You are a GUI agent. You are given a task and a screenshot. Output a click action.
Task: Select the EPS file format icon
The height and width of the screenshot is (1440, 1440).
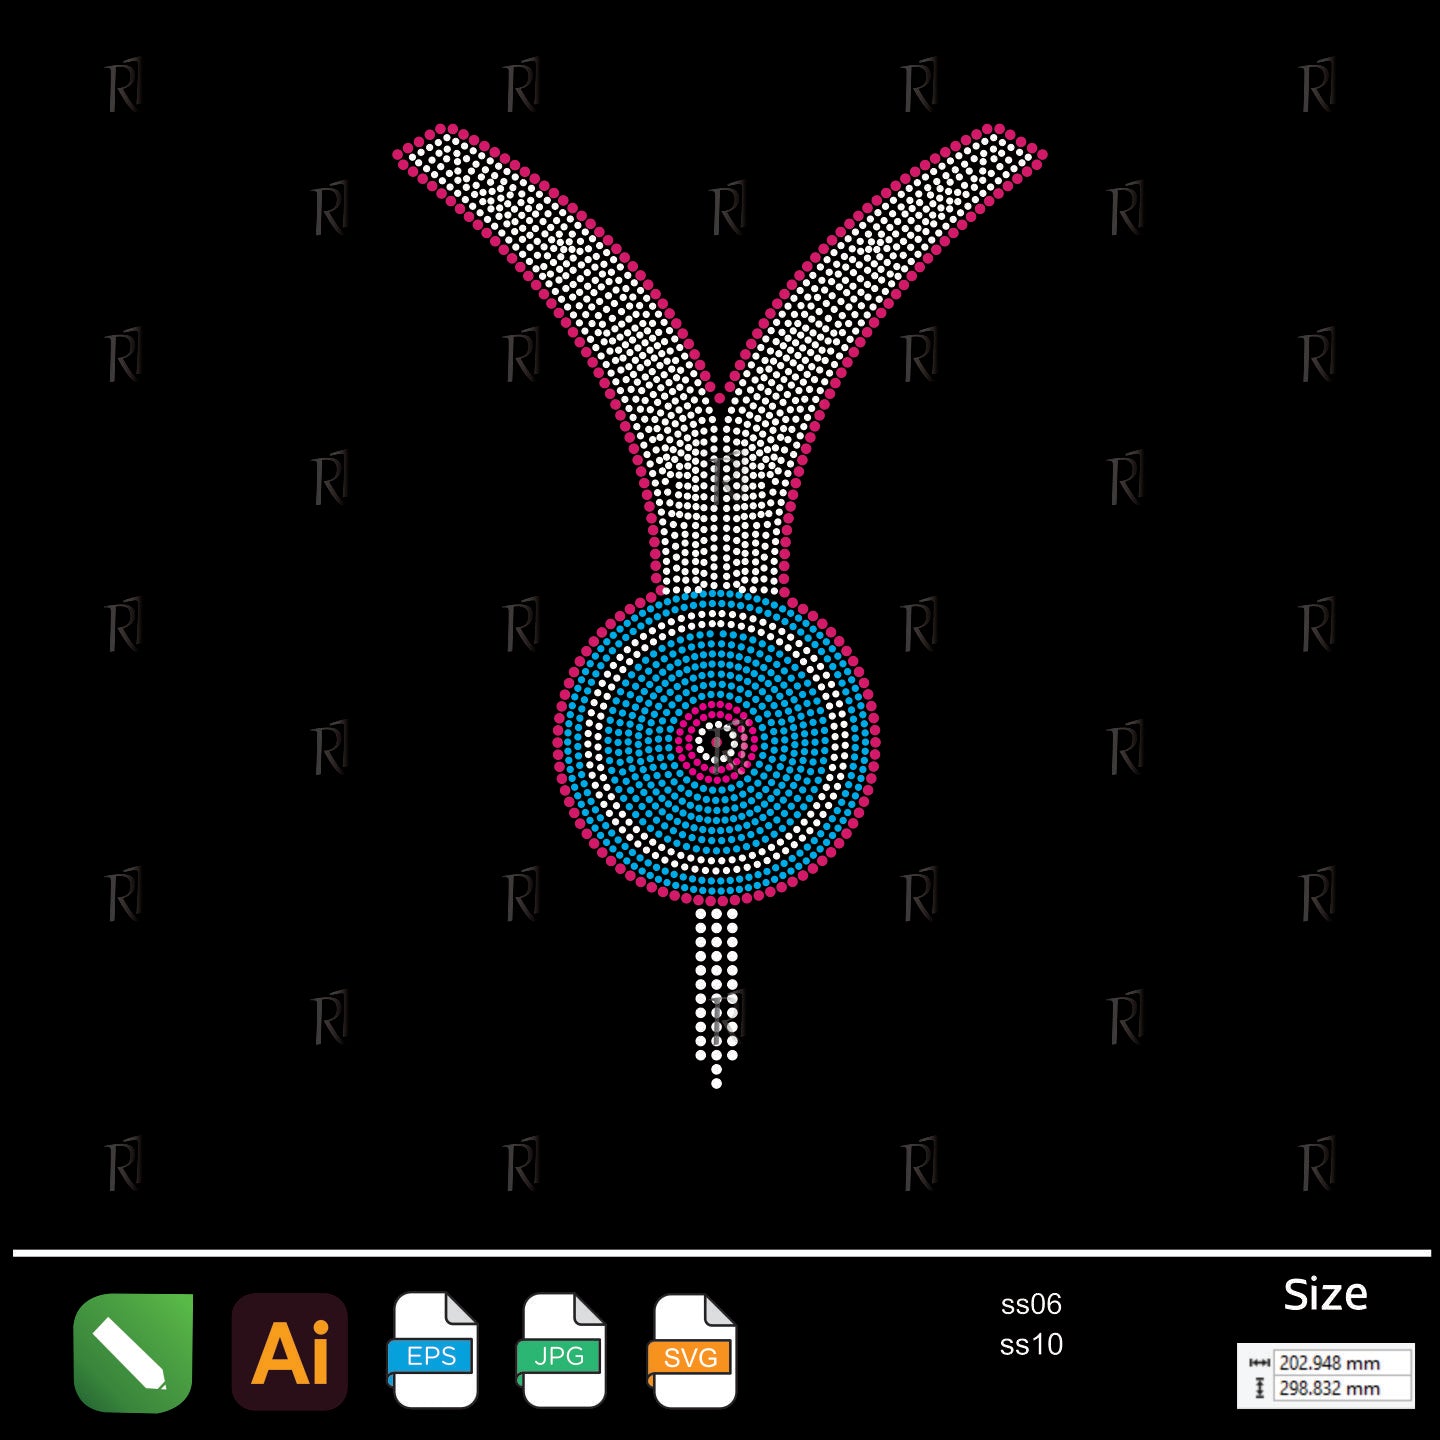433,1352
